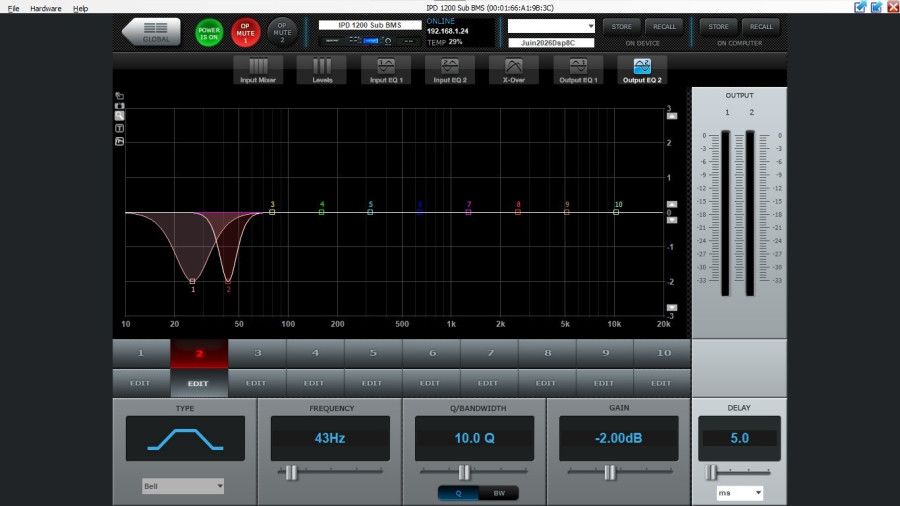Click the camera snapshot icon beside graph
The image size is (900, 506).
click(119, 106)
